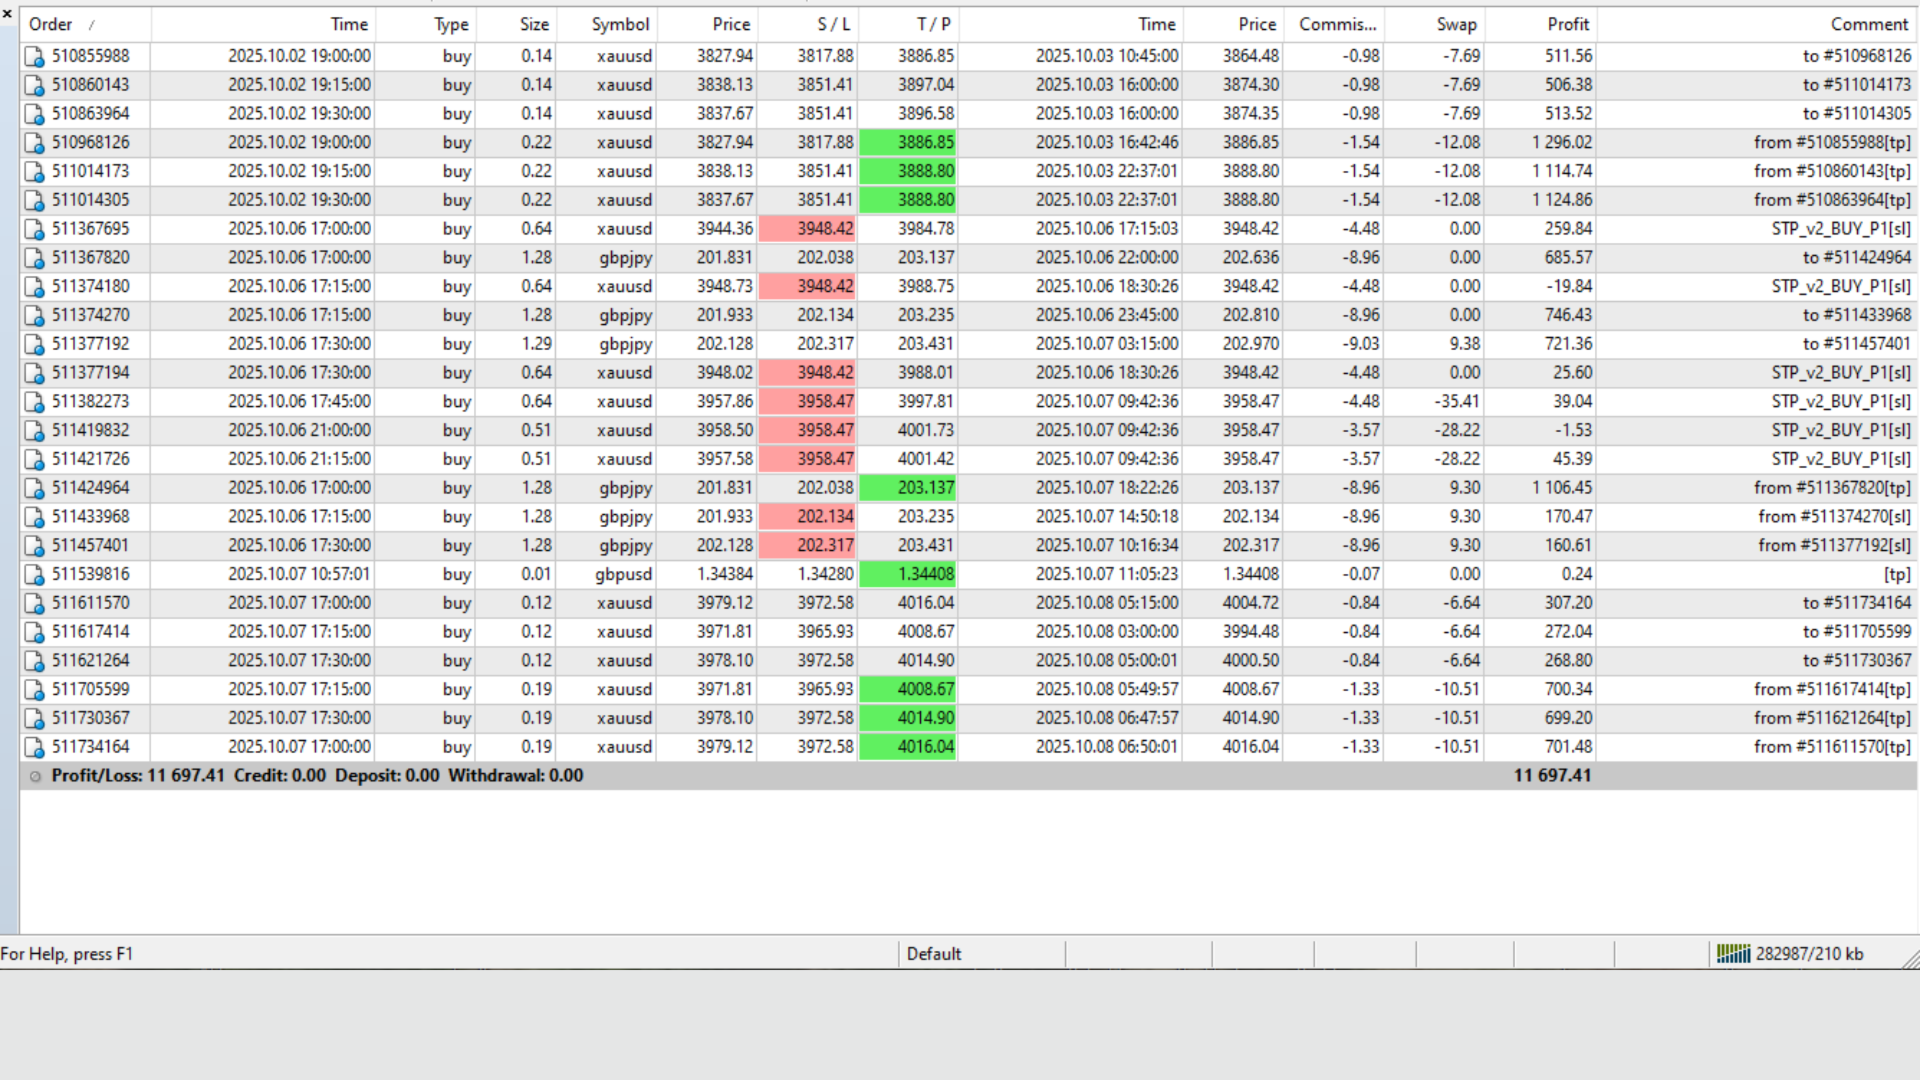Click the document icon for gbpjpy order 511424964
The width and height of the screenshot is (1920, 1080).
tap(33, 488)
